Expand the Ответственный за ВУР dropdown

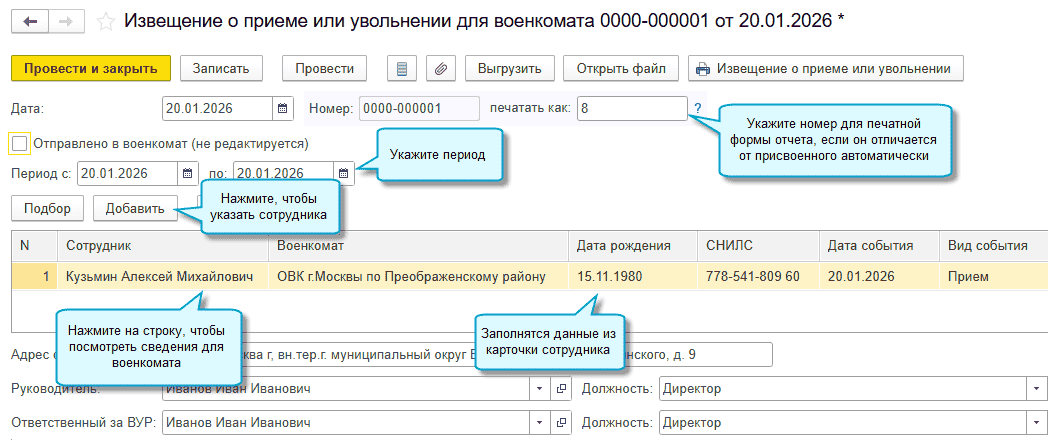pos(541,422)
